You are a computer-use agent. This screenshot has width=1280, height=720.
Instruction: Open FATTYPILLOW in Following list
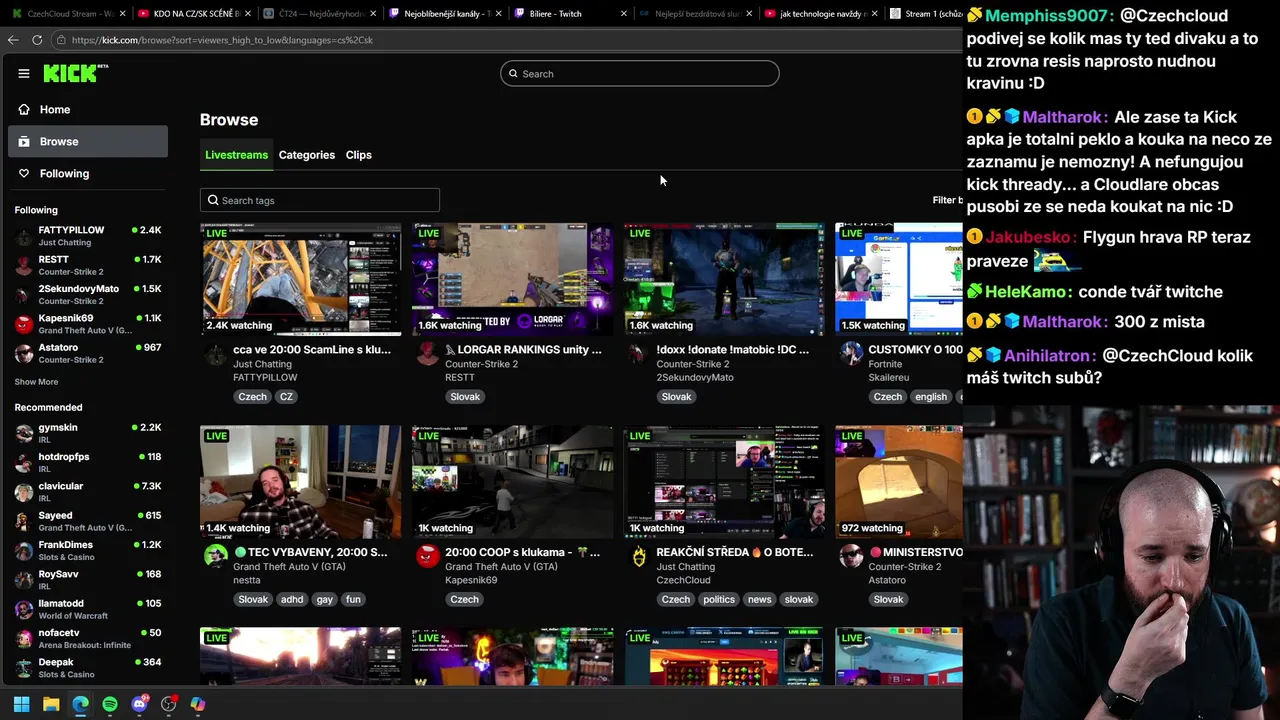pos(88,236)
